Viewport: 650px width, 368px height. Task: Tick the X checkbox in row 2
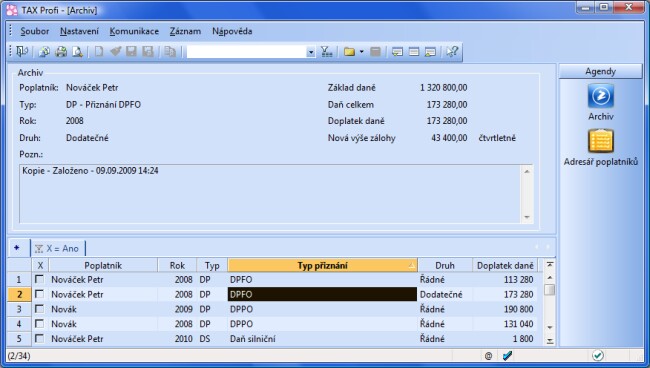pos(39,294)
